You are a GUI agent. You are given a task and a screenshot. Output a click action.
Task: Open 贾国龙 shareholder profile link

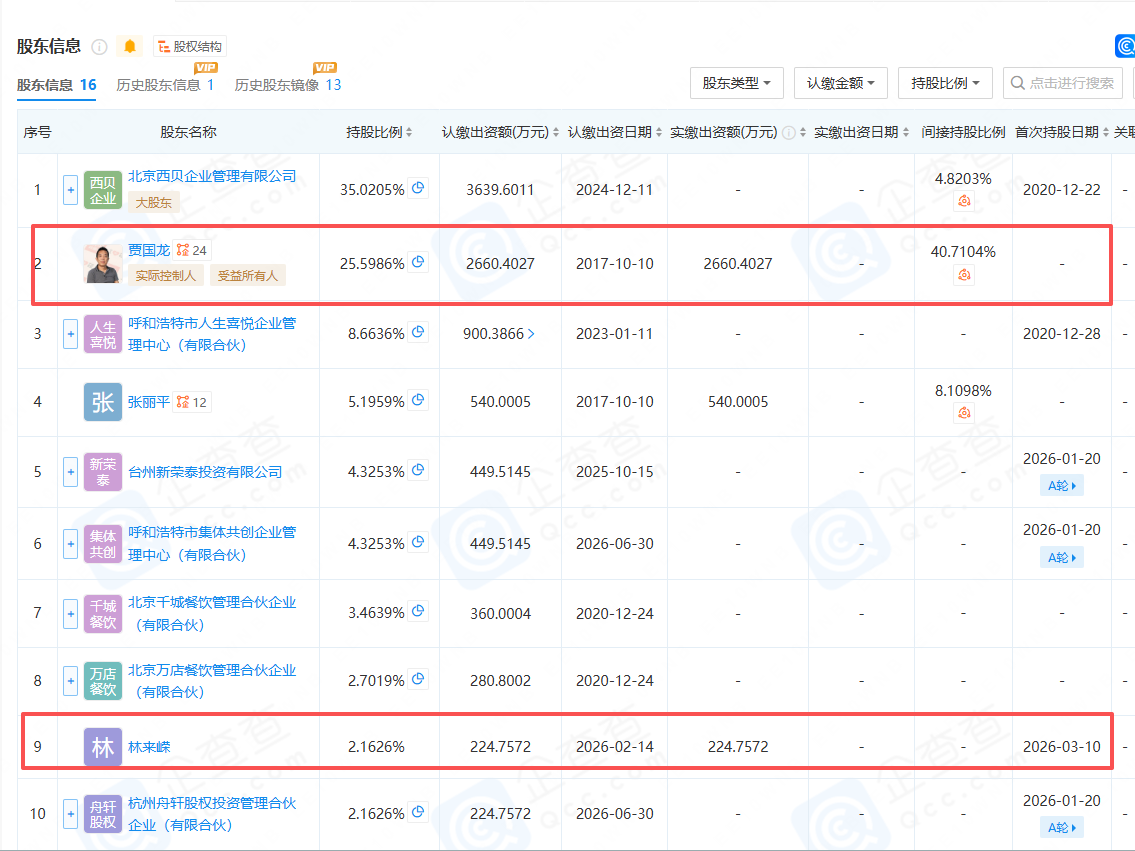coord(148,250)
